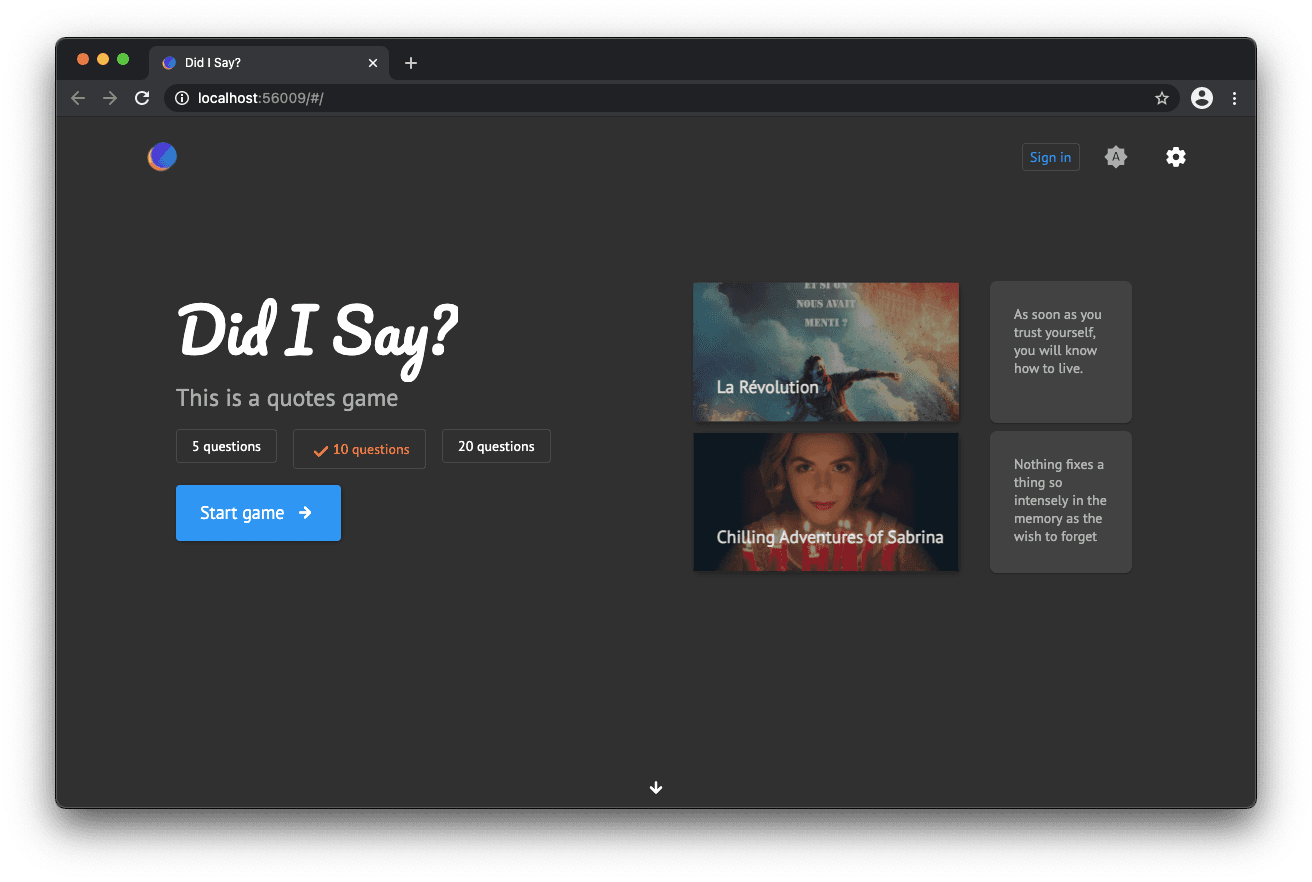This screenshot has height=882, width=1312.
Task: Open the Chrome profile avatar icon
Action: 1202,98
